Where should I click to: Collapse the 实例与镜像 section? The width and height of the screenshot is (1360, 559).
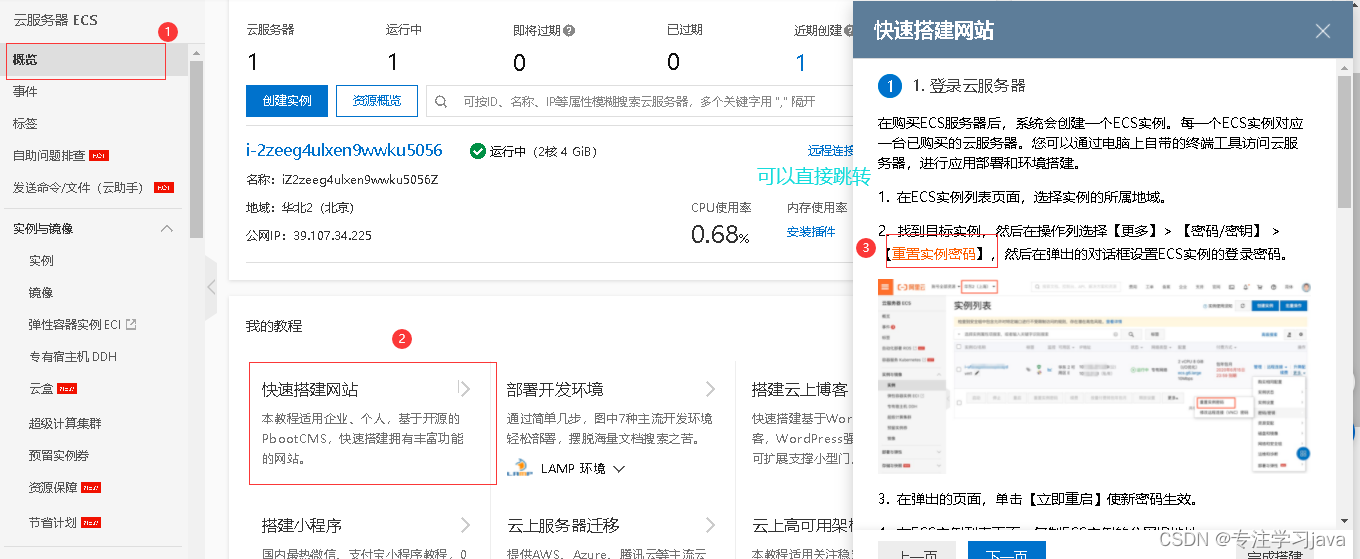point(167,229)
